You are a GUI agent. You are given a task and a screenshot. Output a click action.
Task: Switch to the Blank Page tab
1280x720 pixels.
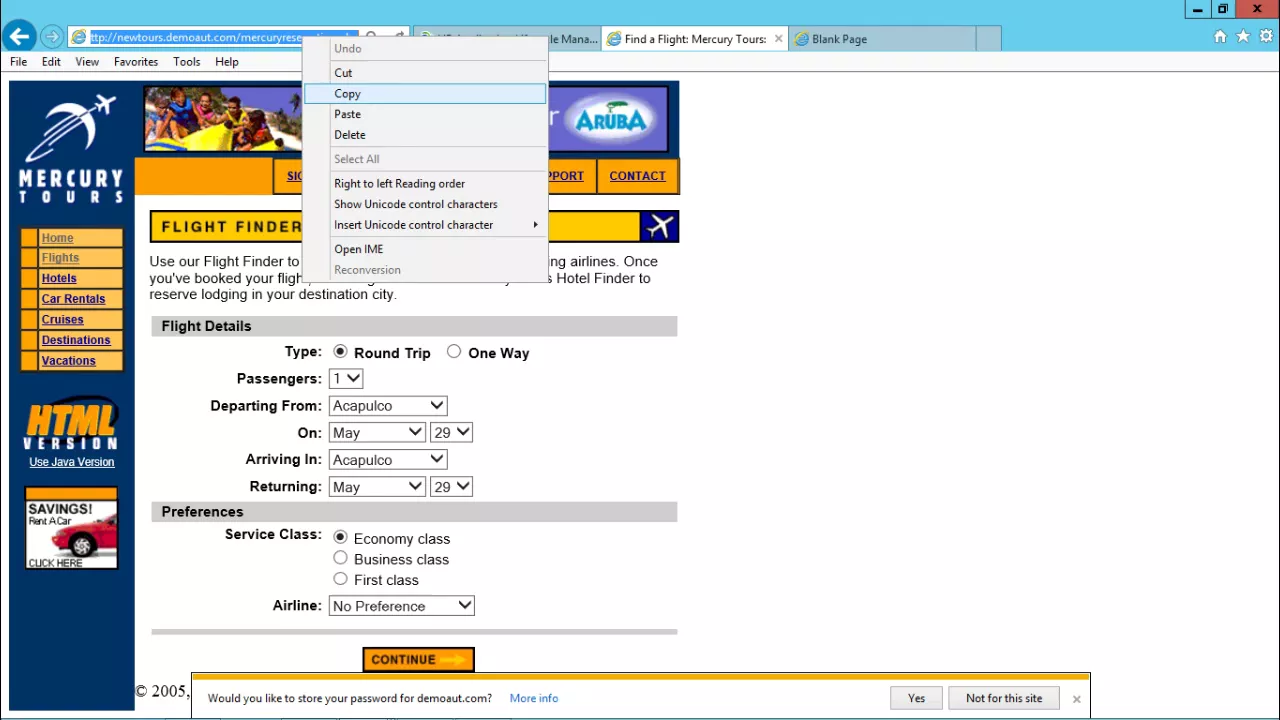tap(882, 39)
